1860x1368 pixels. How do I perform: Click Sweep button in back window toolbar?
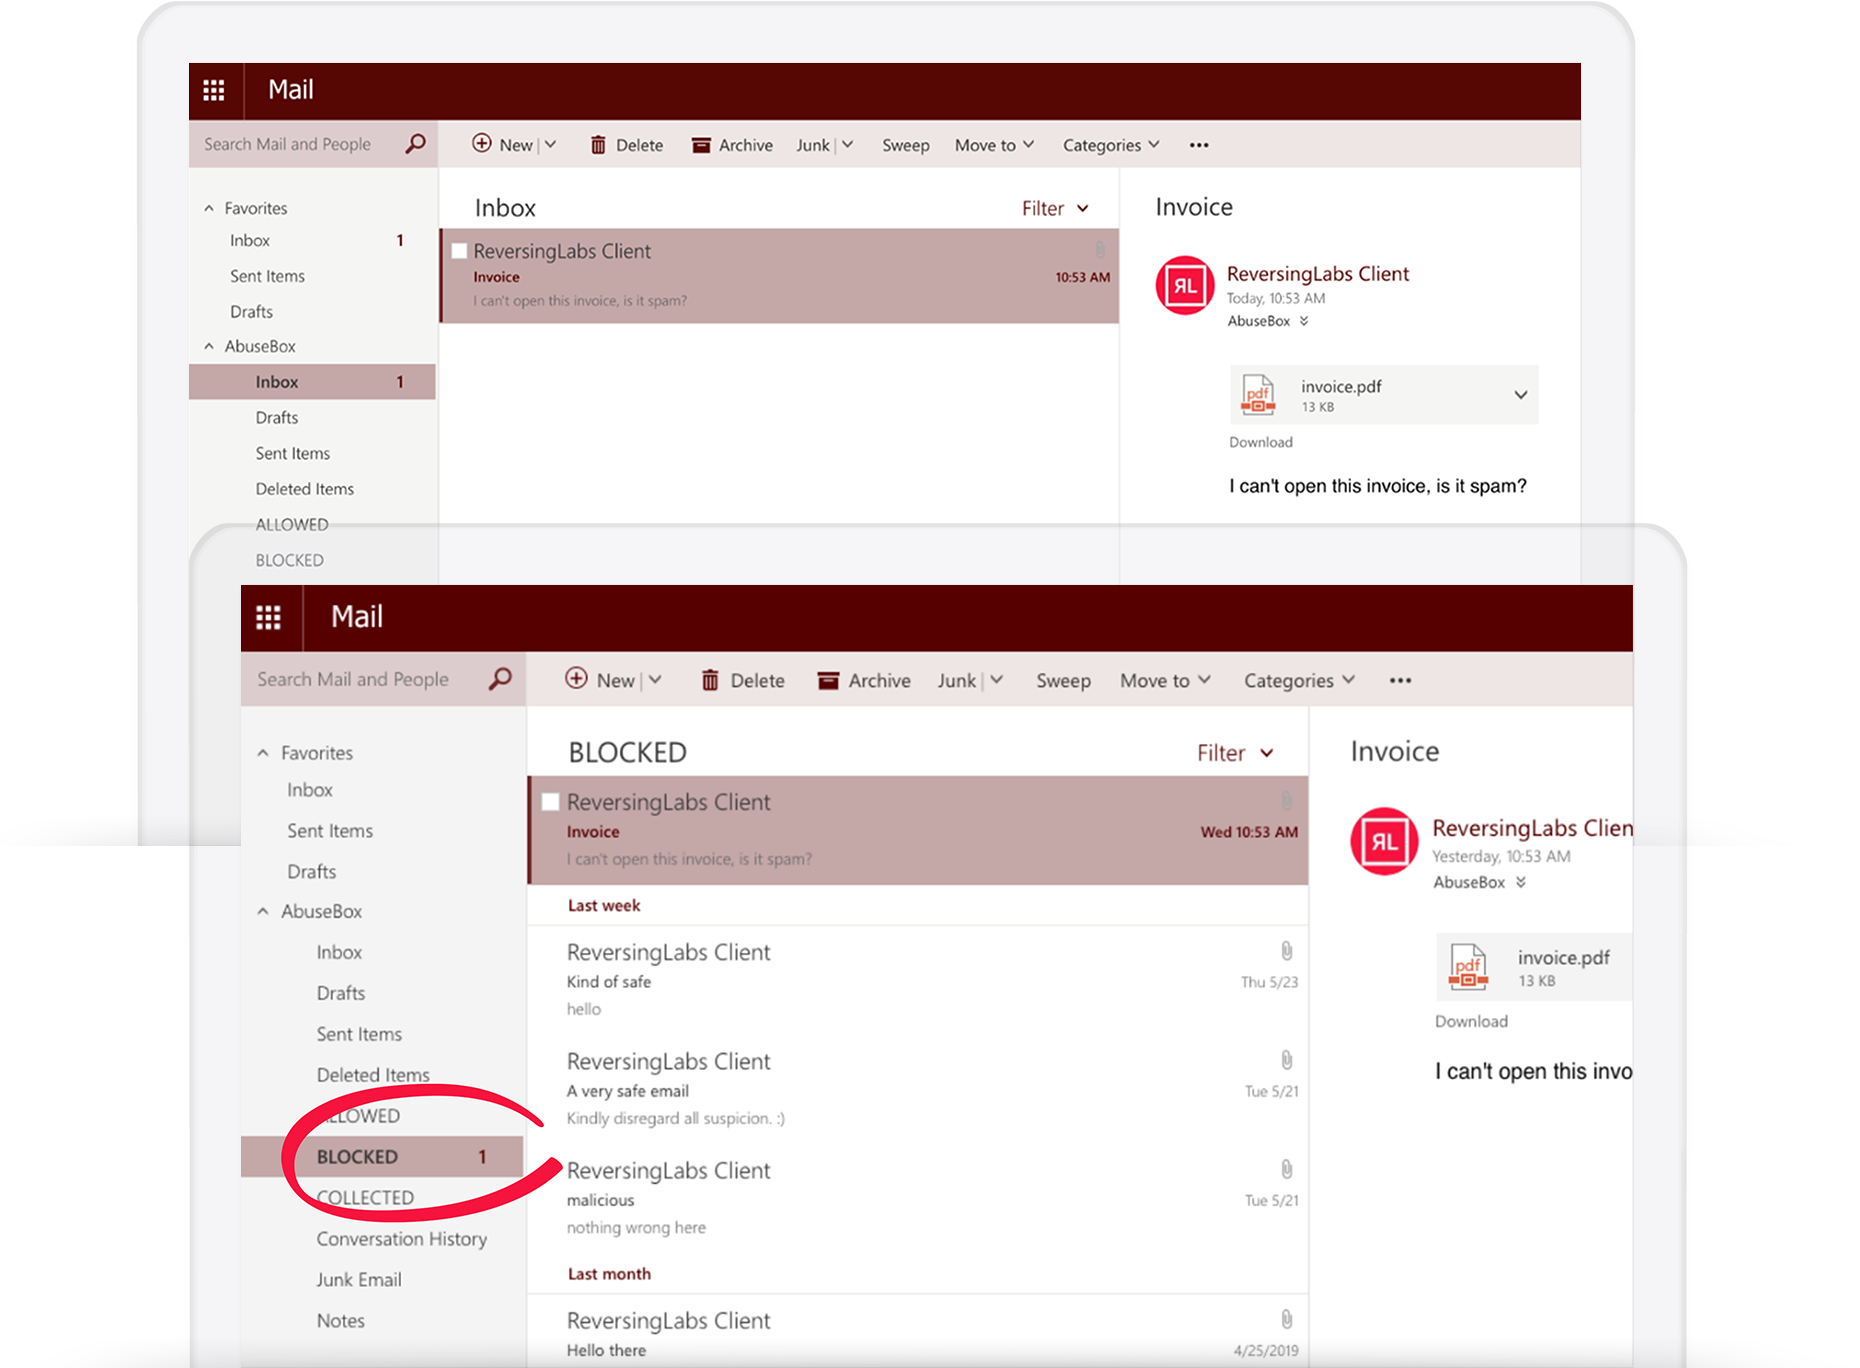(906, 145)
